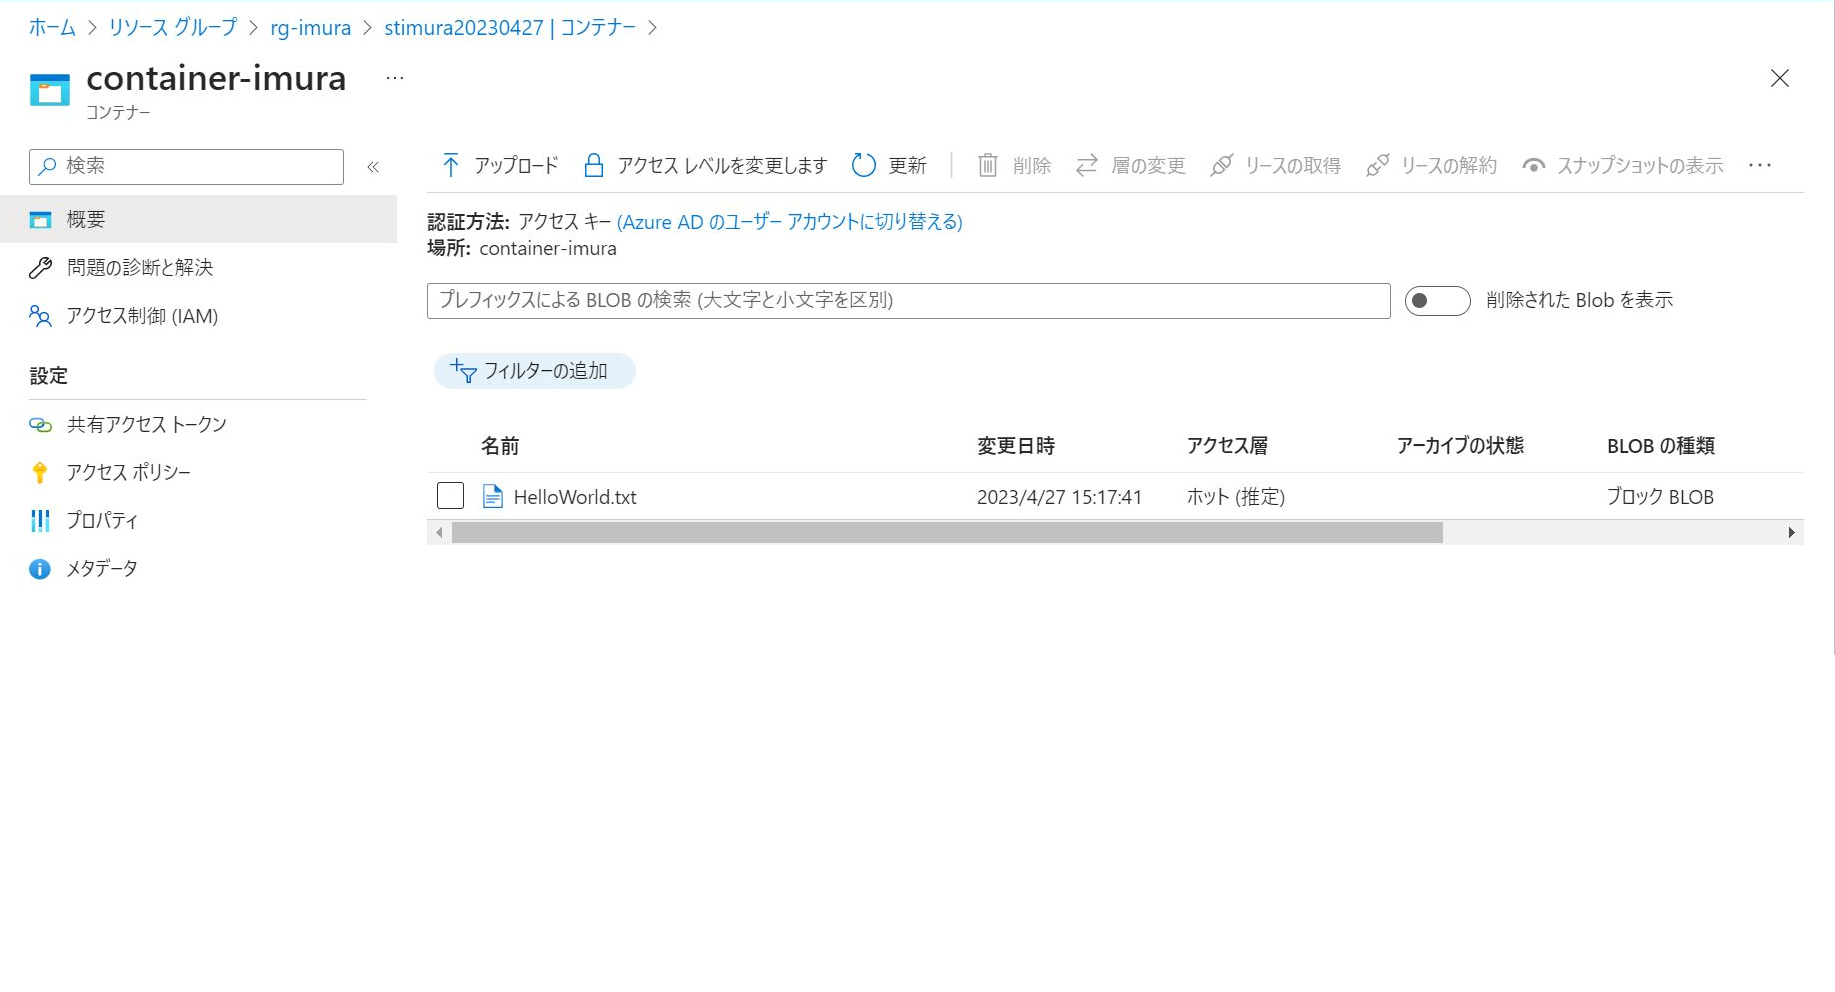Click the acquire lease (リースの取得) icon

tap(1221, 165)
